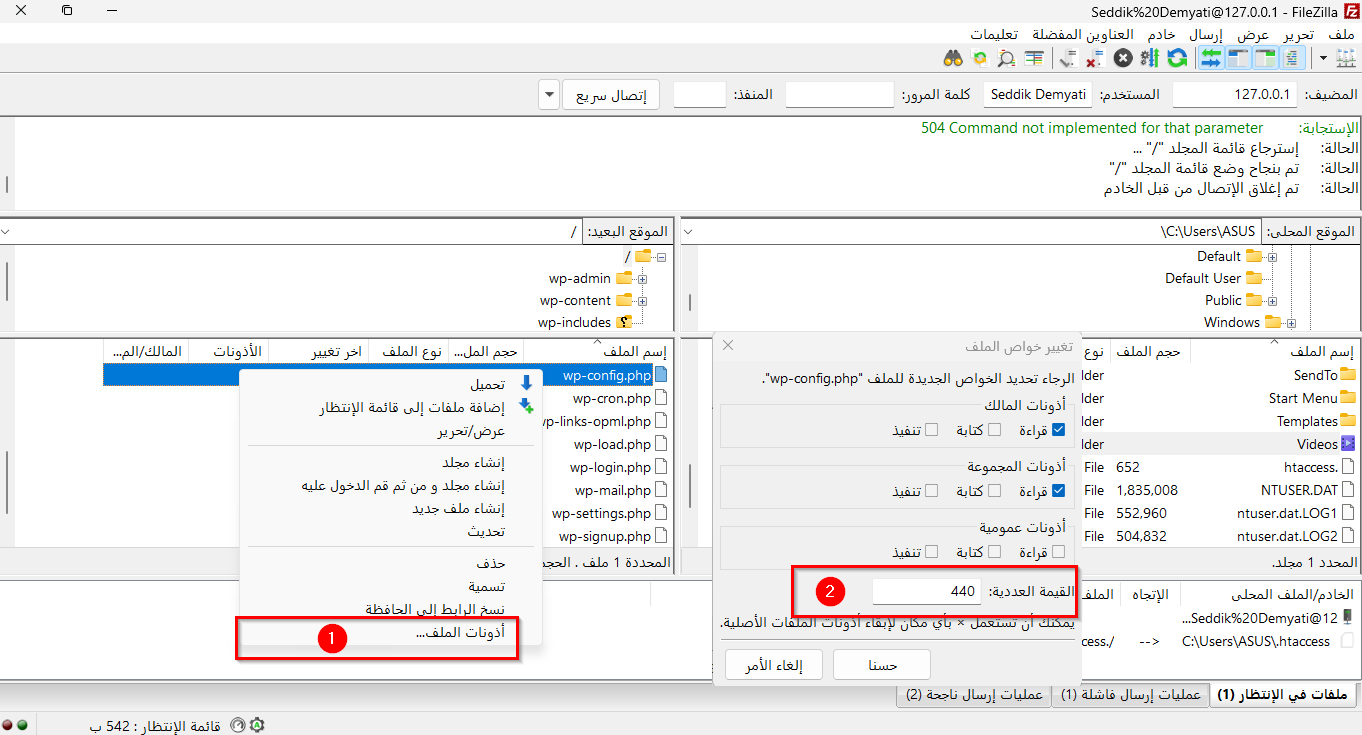Click the numeric value field showing 440
The height and width of the screenshot is (735, 1362).
pos(926,591)
